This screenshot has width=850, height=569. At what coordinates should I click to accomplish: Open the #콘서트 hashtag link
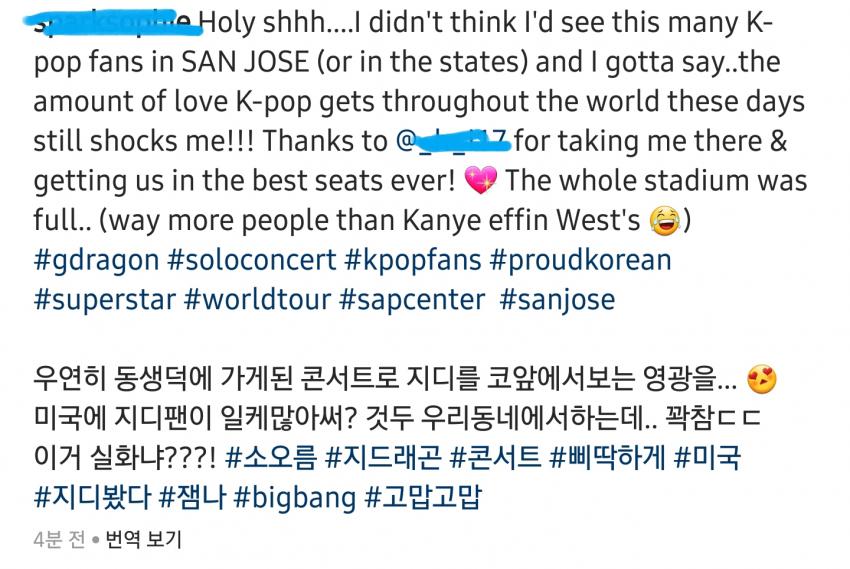coord(495,457)
